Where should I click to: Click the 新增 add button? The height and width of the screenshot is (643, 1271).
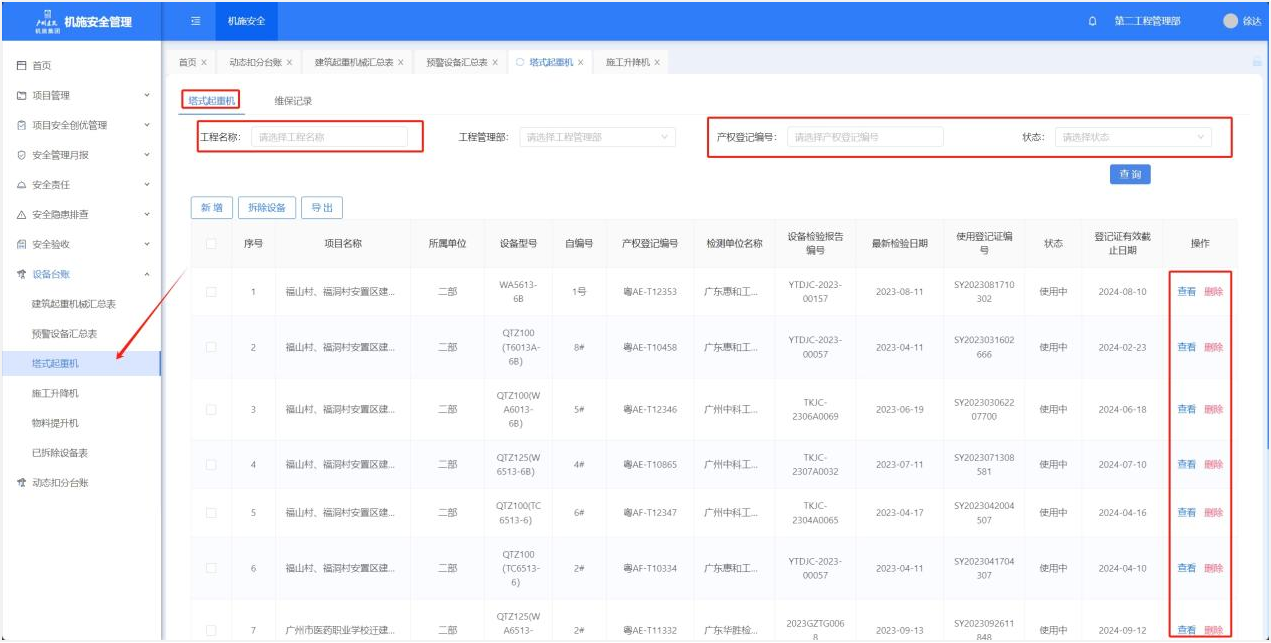(x=212, y=208)
